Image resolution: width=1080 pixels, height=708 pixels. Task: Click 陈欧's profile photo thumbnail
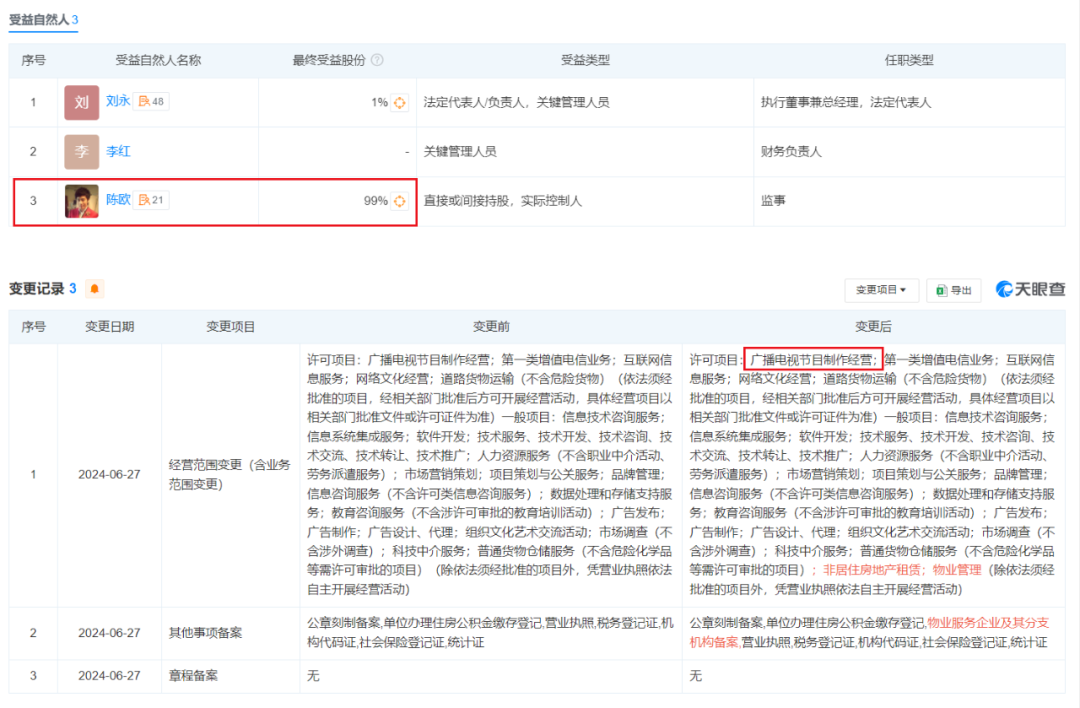point(82,201)
